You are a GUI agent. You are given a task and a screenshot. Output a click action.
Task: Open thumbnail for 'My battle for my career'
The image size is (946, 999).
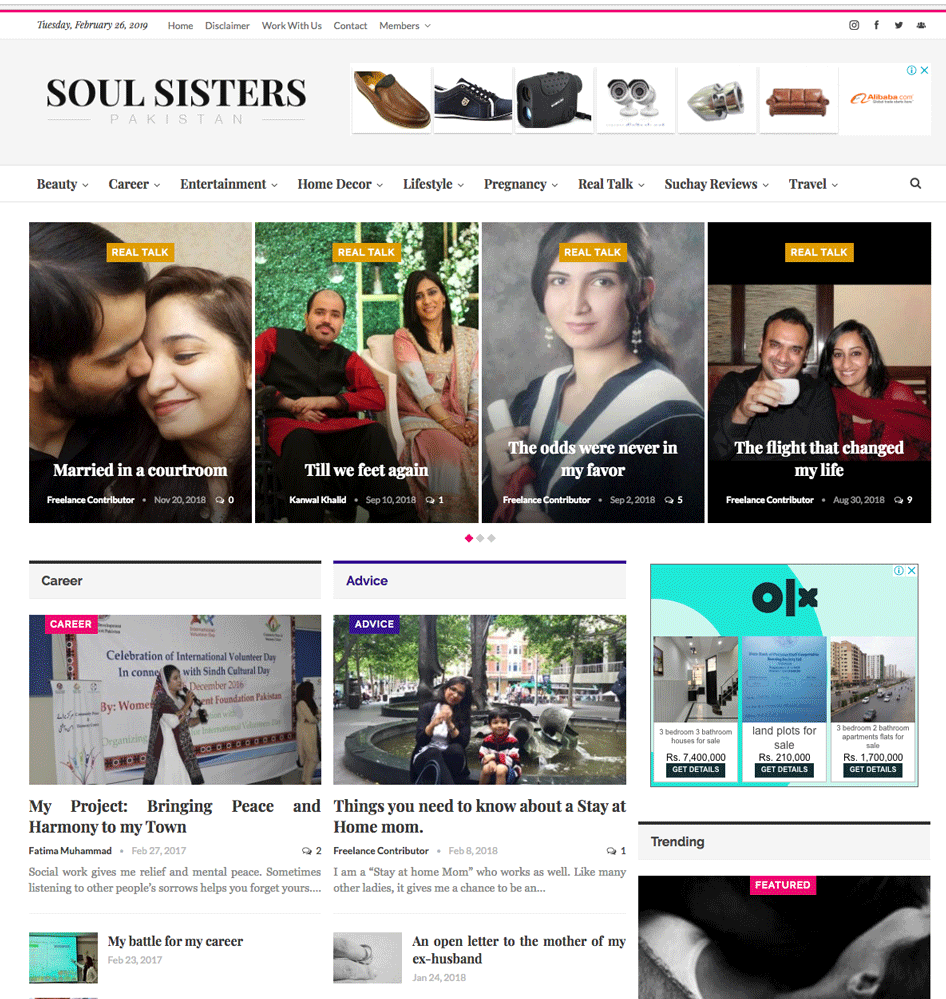pos(63,958)
